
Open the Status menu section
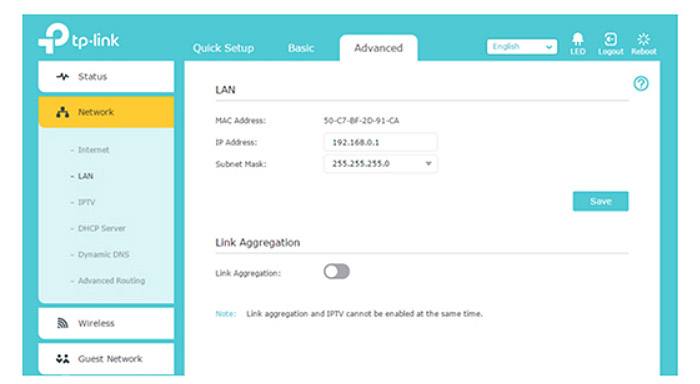coord(106,76)
